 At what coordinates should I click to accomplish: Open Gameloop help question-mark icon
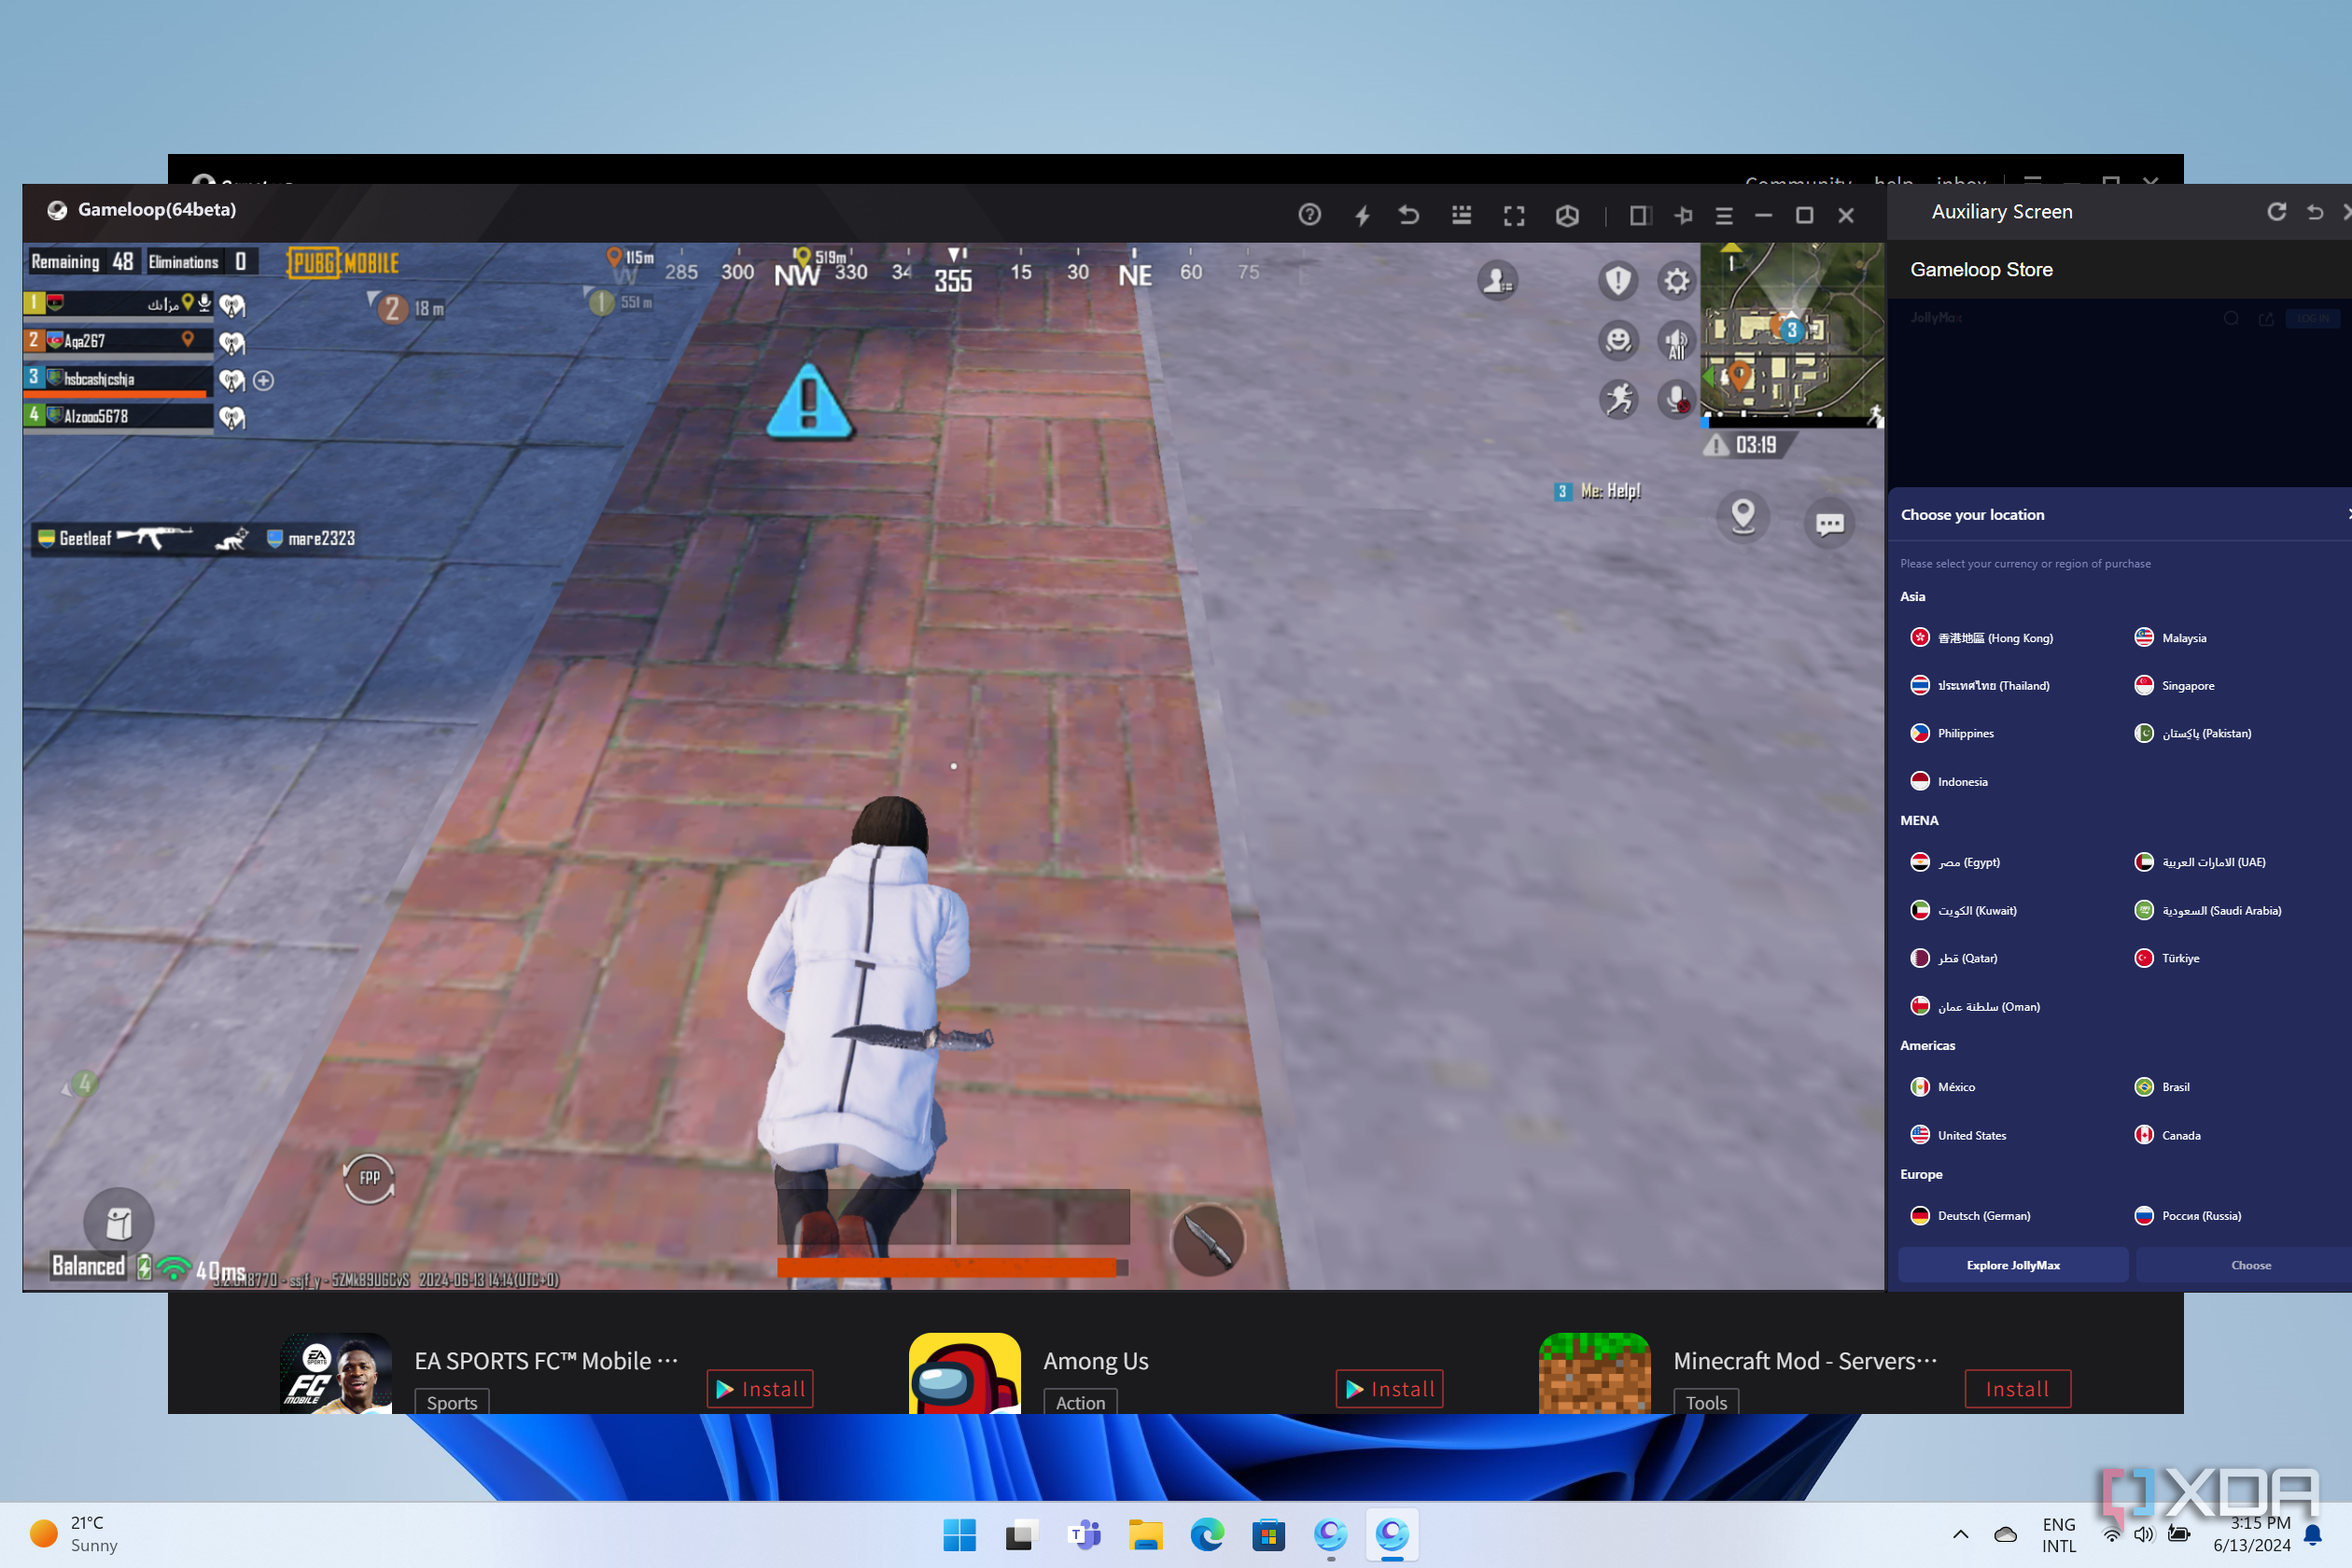coord(1309,215)
